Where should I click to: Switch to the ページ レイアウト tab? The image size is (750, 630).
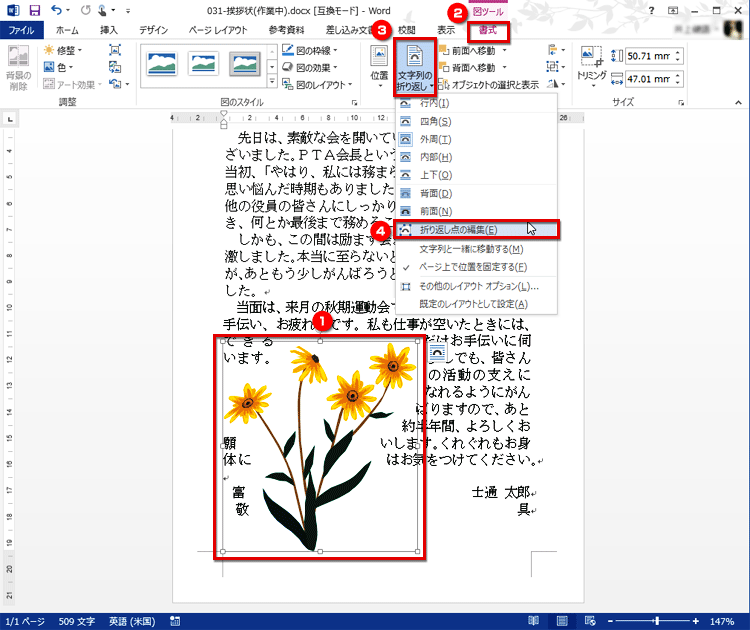coord(218,30)
